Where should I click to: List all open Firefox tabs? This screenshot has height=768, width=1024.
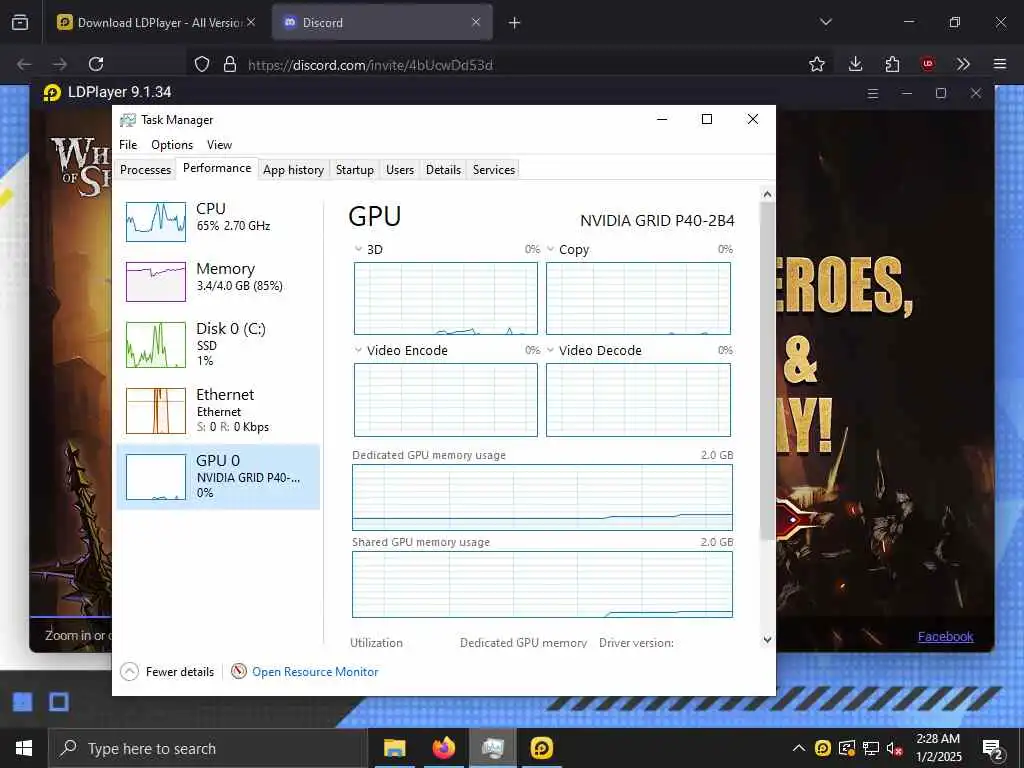[826, 22]
